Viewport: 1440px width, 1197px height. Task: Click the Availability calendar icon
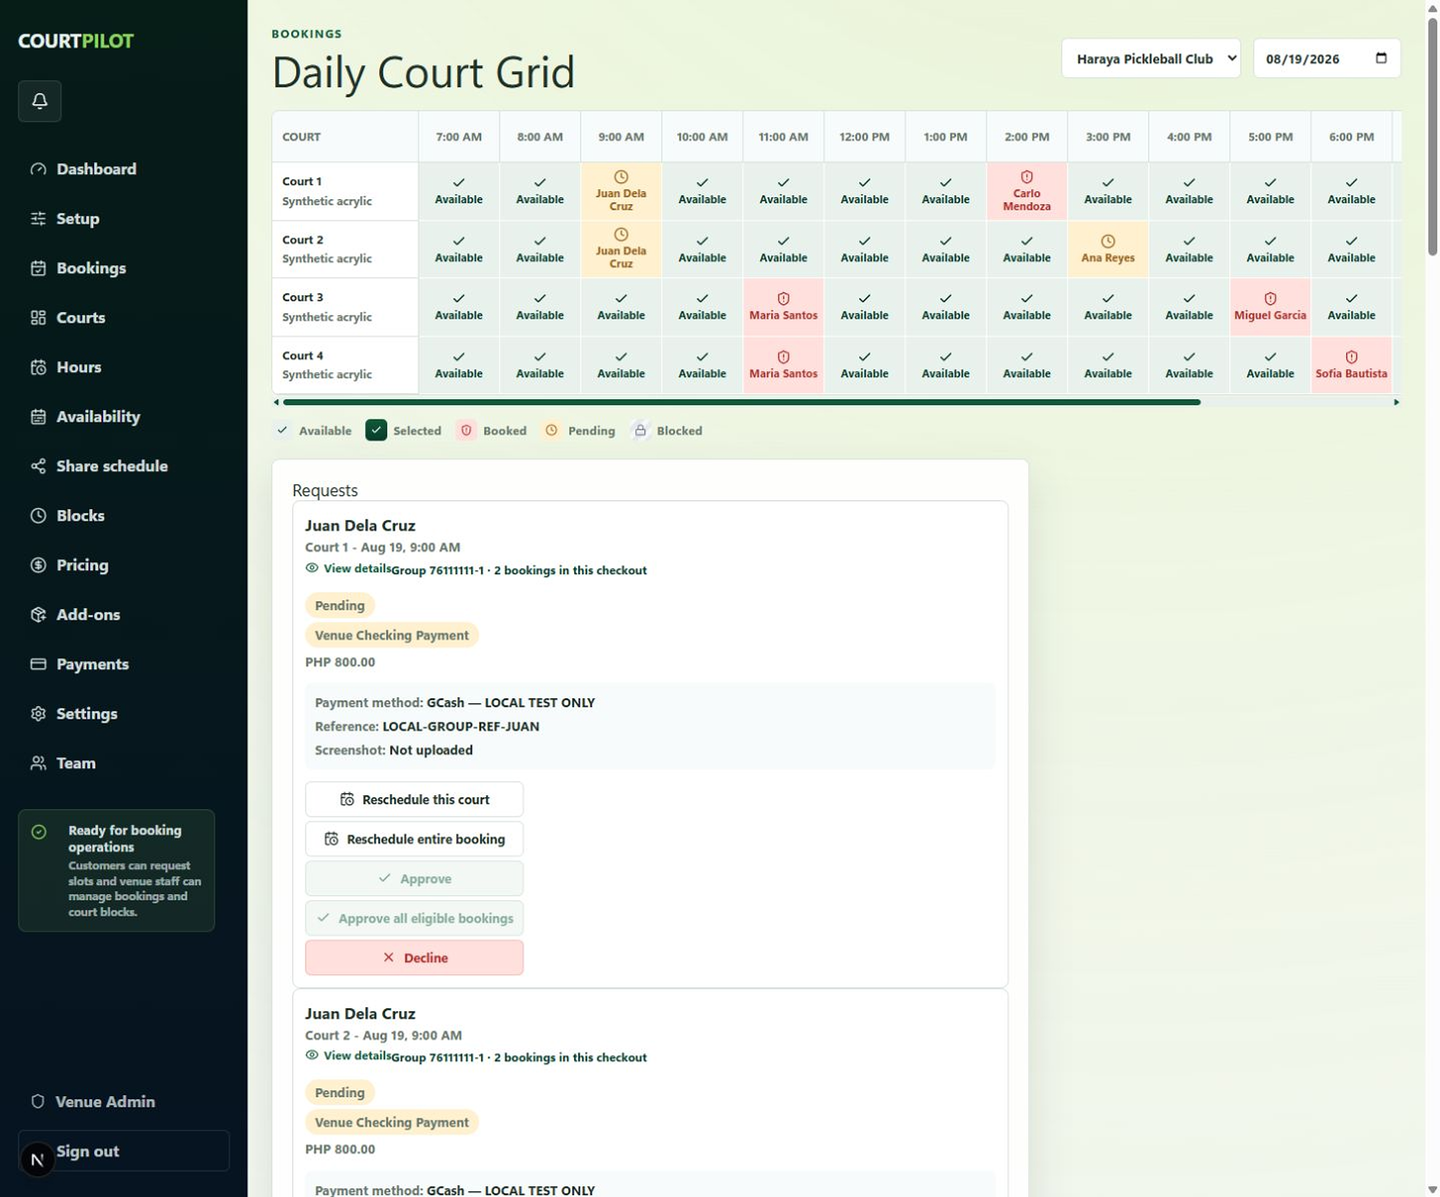38,416
